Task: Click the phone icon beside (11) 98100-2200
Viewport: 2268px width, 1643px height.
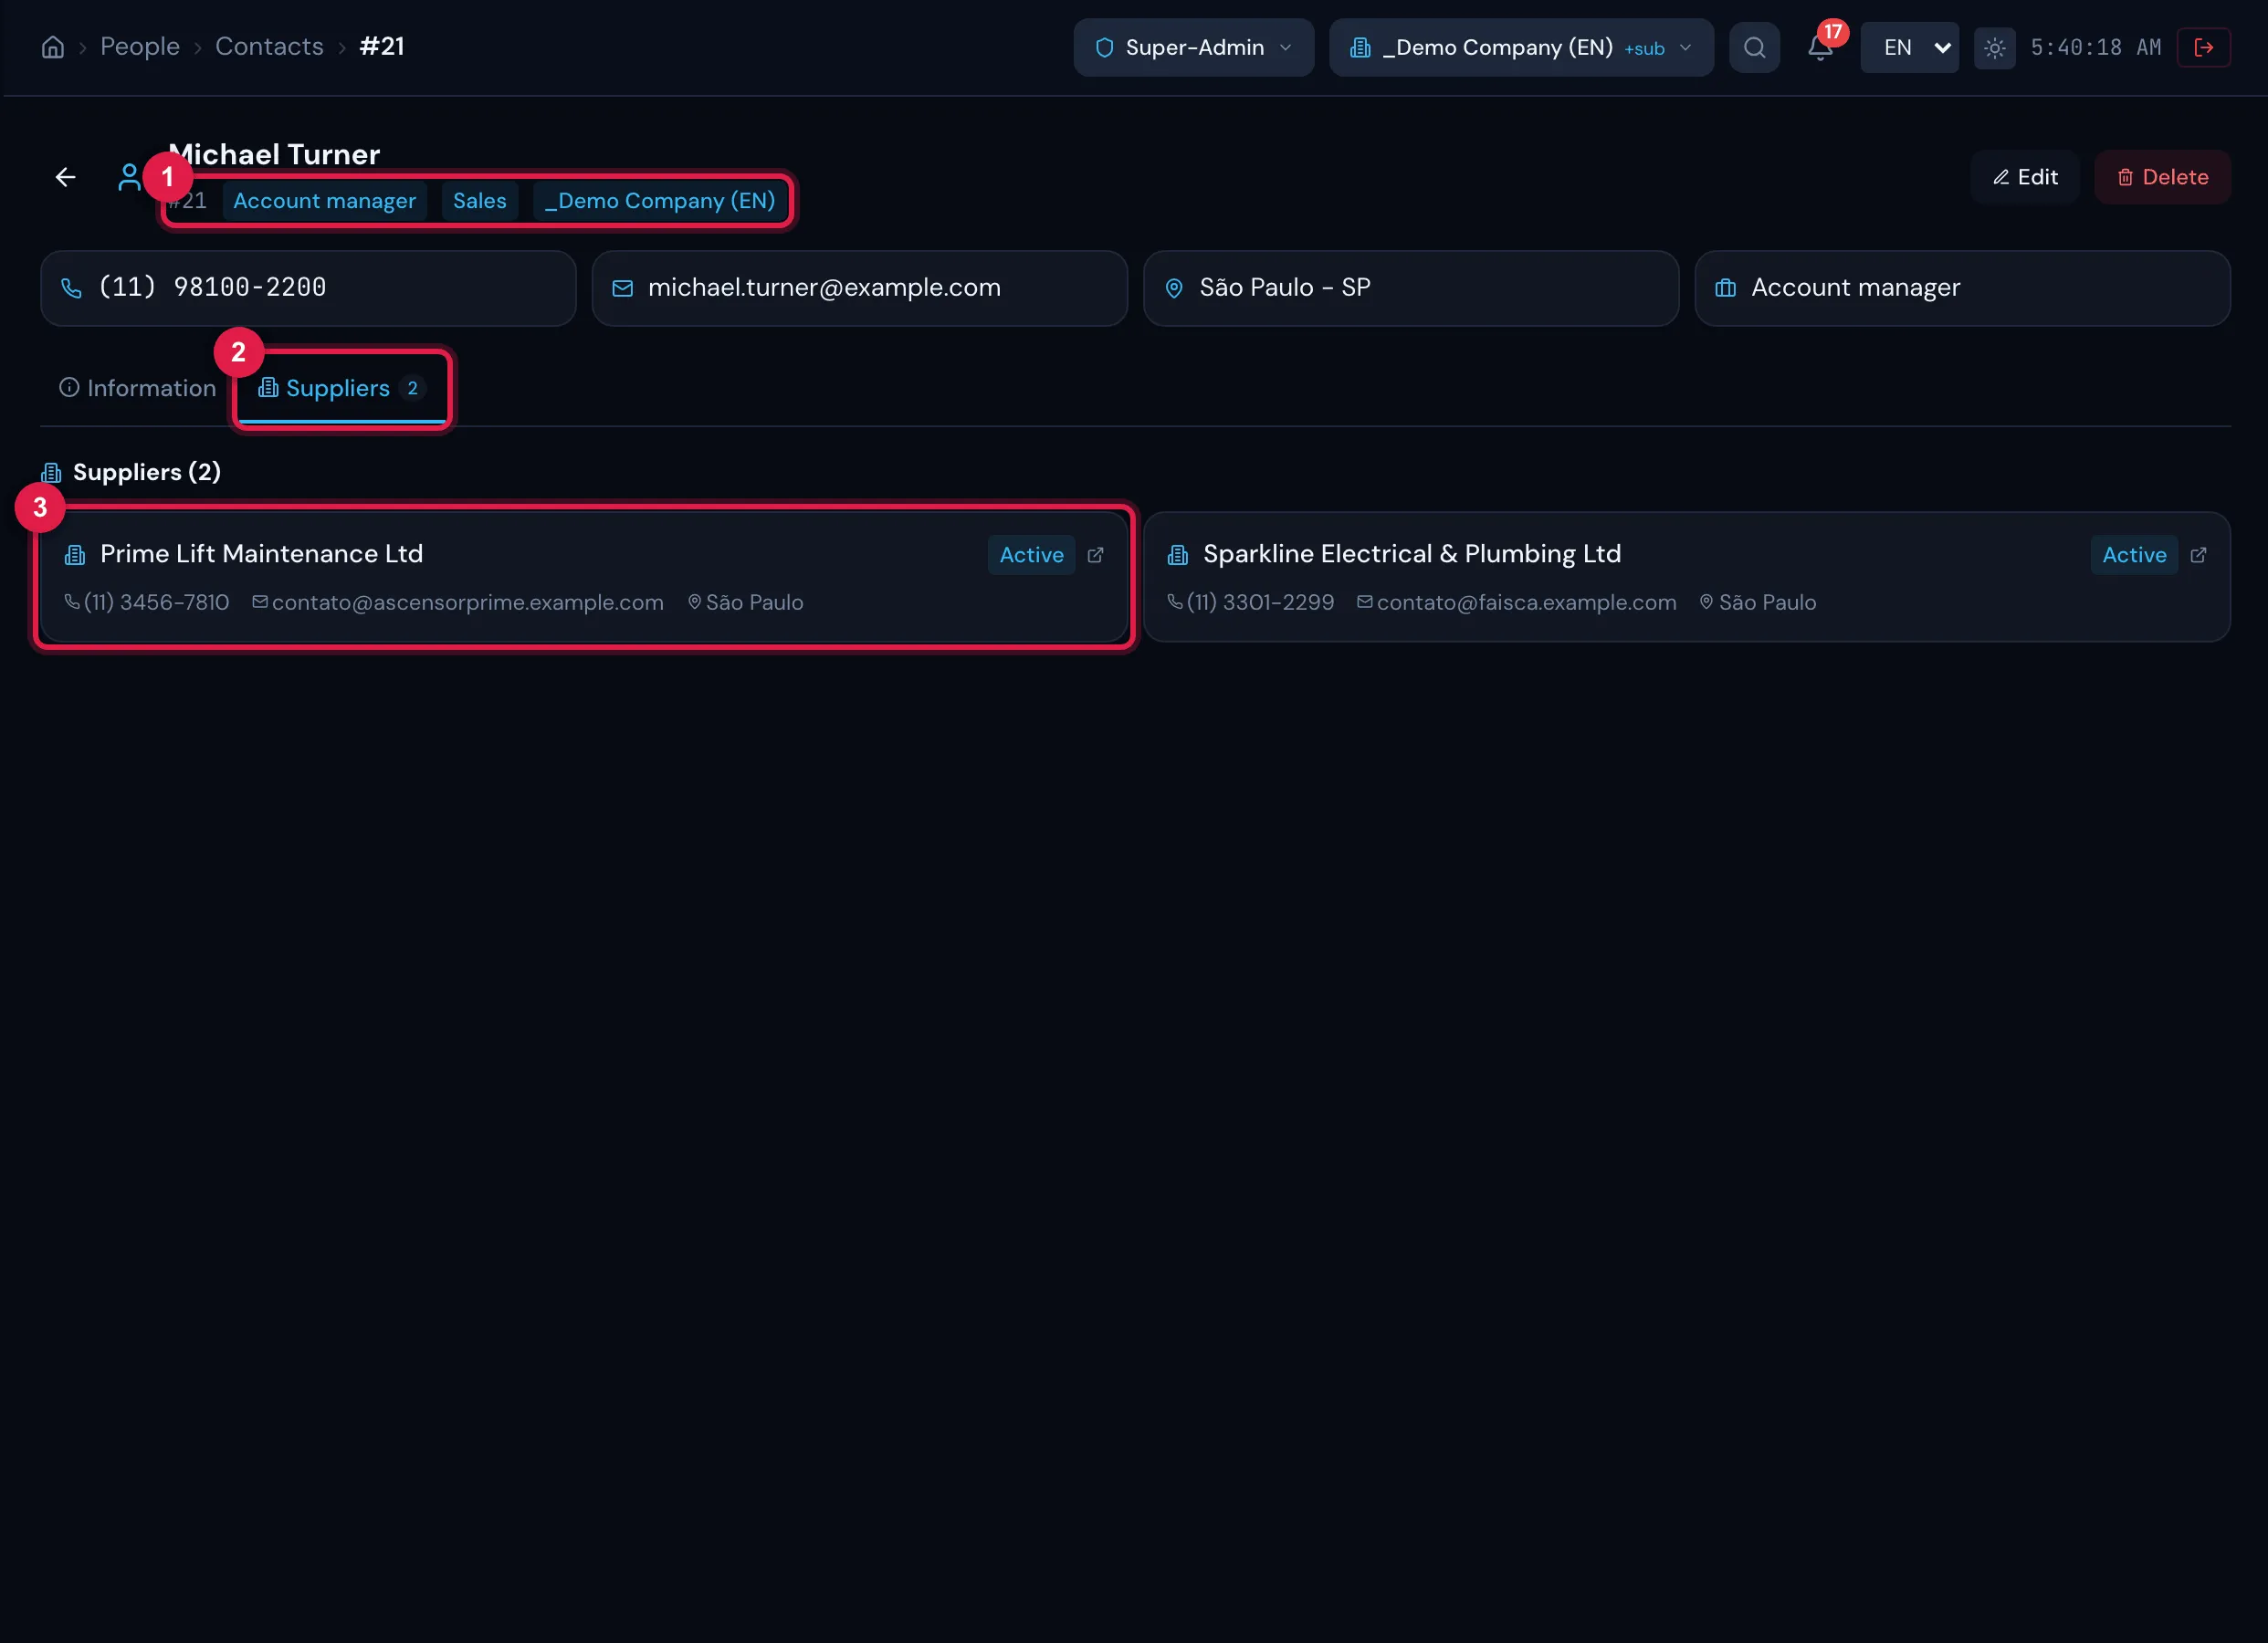Action: pos(71,288)
